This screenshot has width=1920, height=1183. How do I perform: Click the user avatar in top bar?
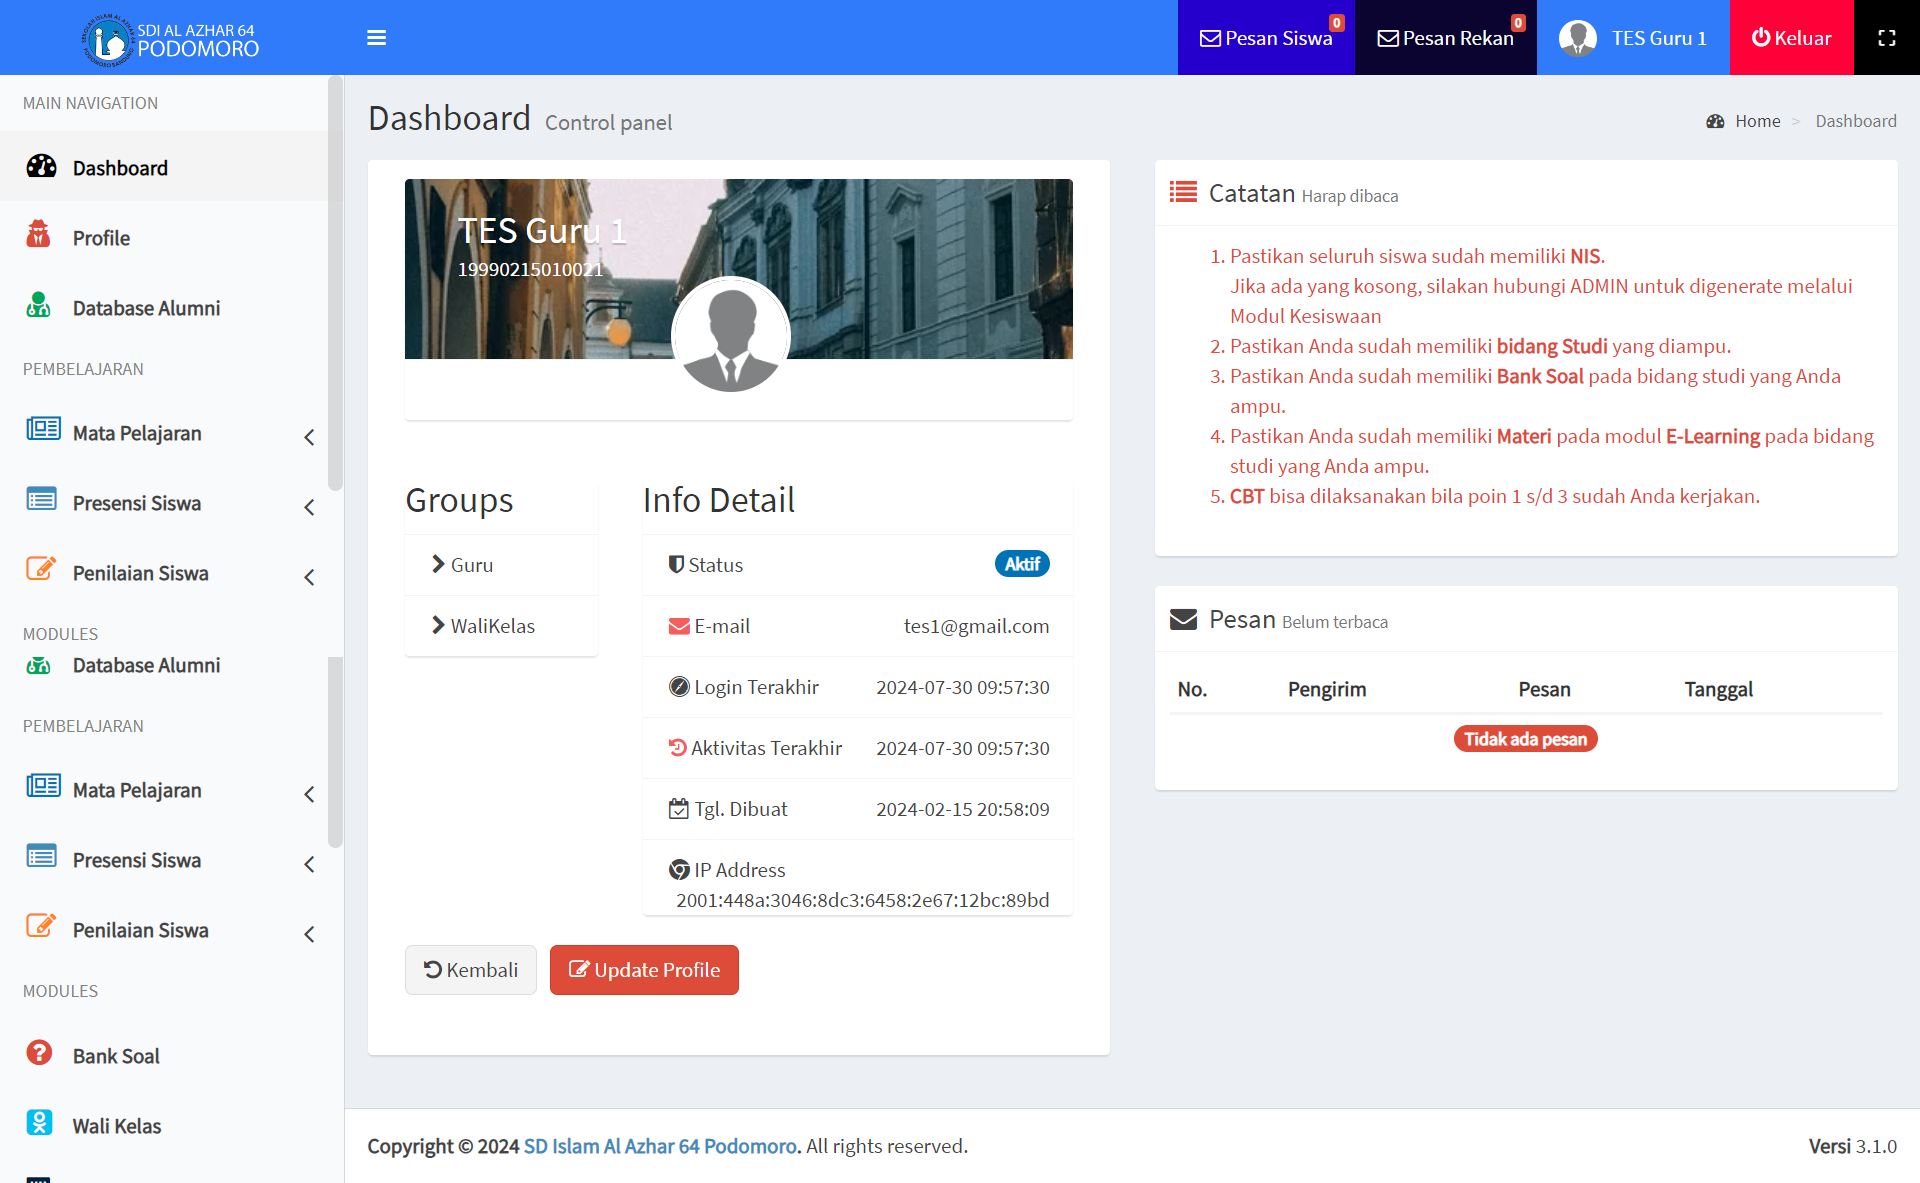pyautogui.click(x=1577, y=38)
